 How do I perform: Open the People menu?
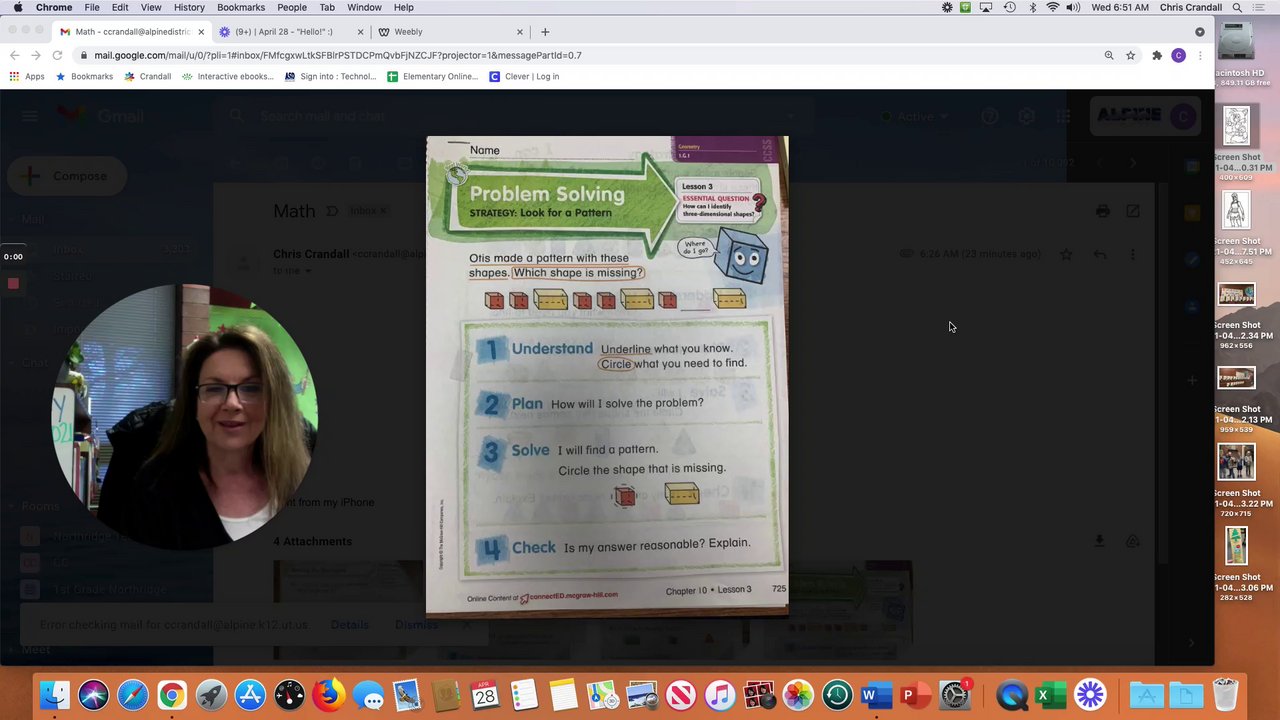[x=292, y=7]
